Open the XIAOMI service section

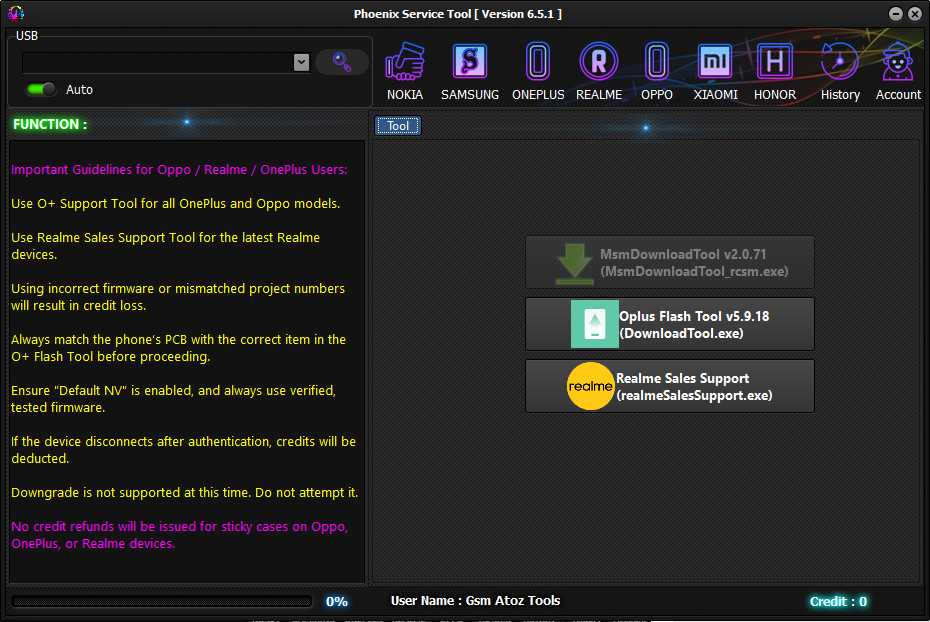[714, 65]
